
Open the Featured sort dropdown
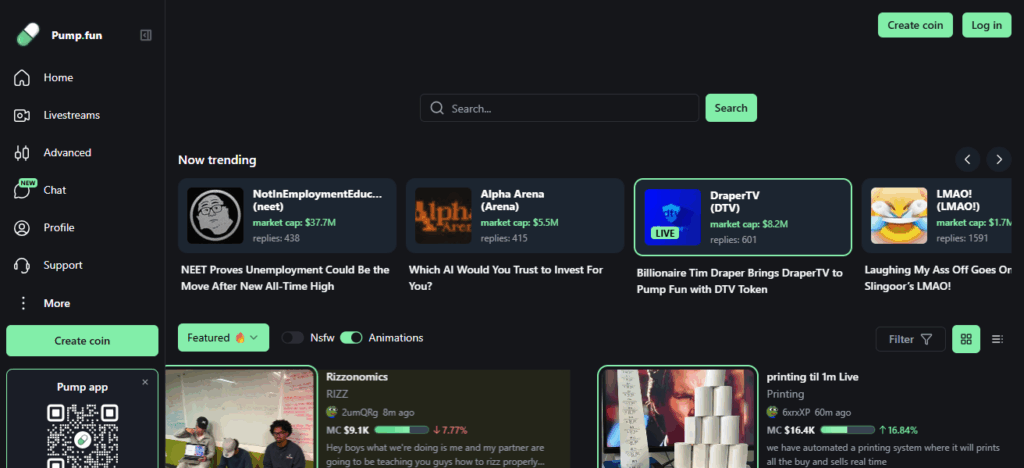click(x=223, y=338)
